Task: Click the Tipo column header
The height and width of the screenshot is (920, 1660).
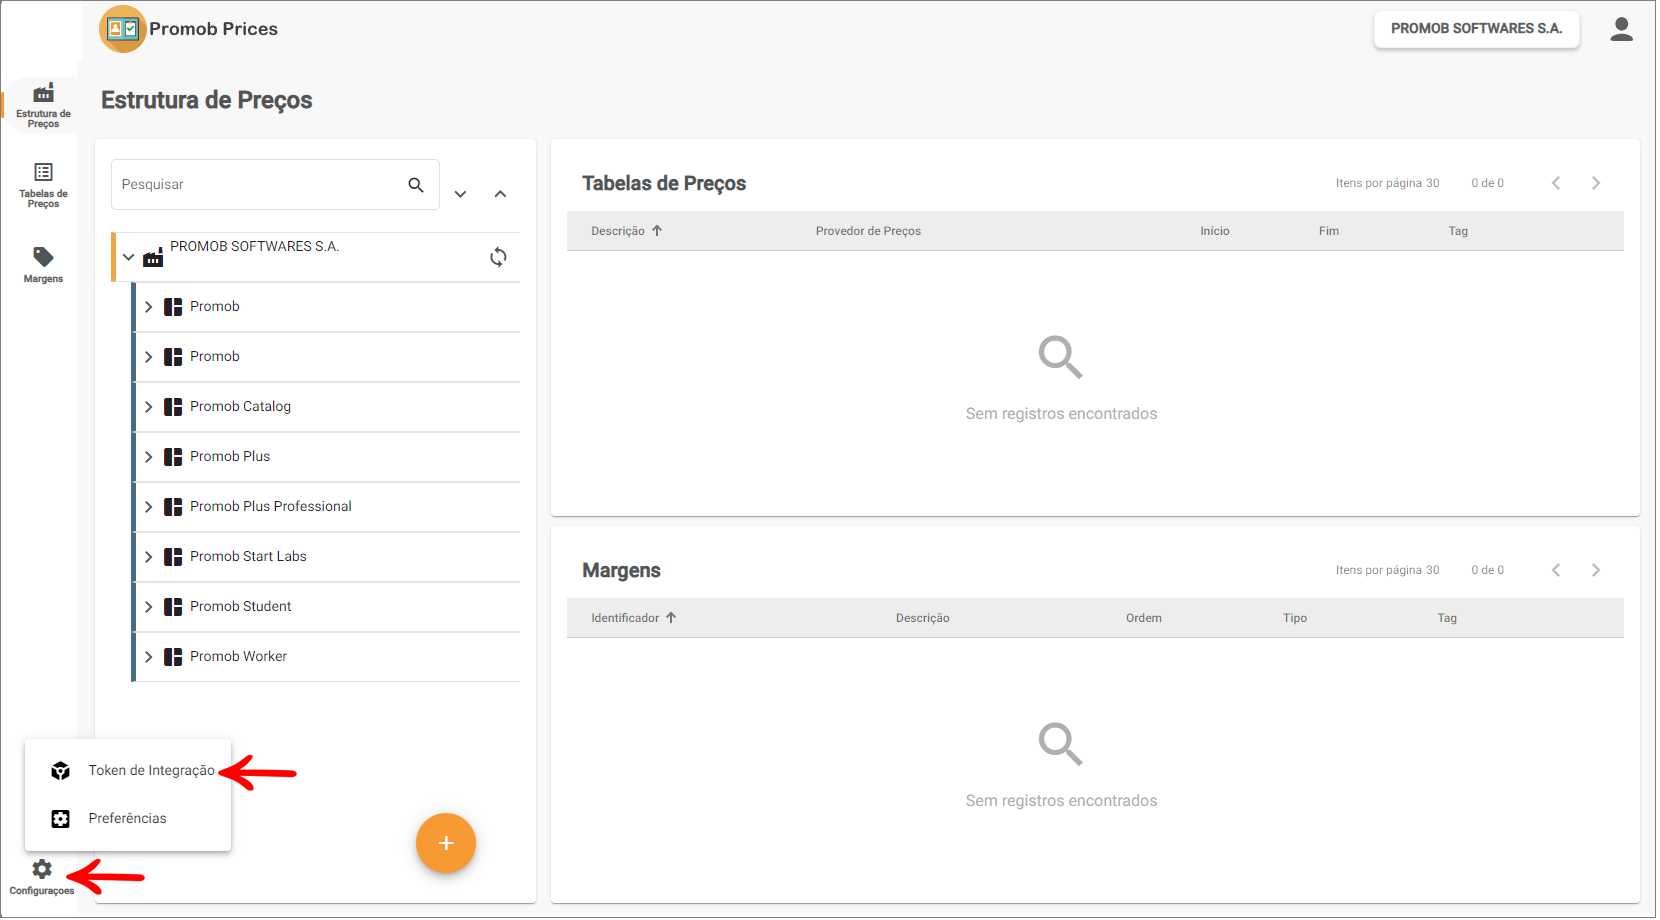Action: click(x=1295, y=618)
